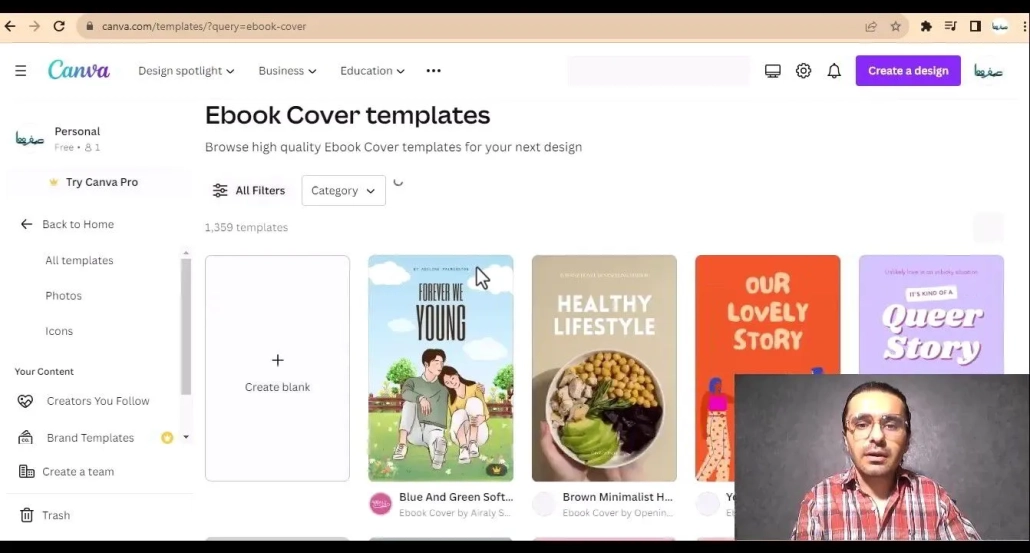Viewport: 1030px width, 553px height.
Task: Open the hamburger main menu
Action: click(20, 71)
